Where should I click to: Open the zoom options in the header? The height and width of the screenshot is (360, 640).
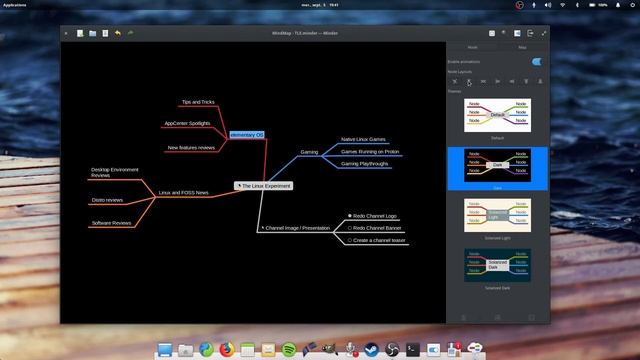492,33
